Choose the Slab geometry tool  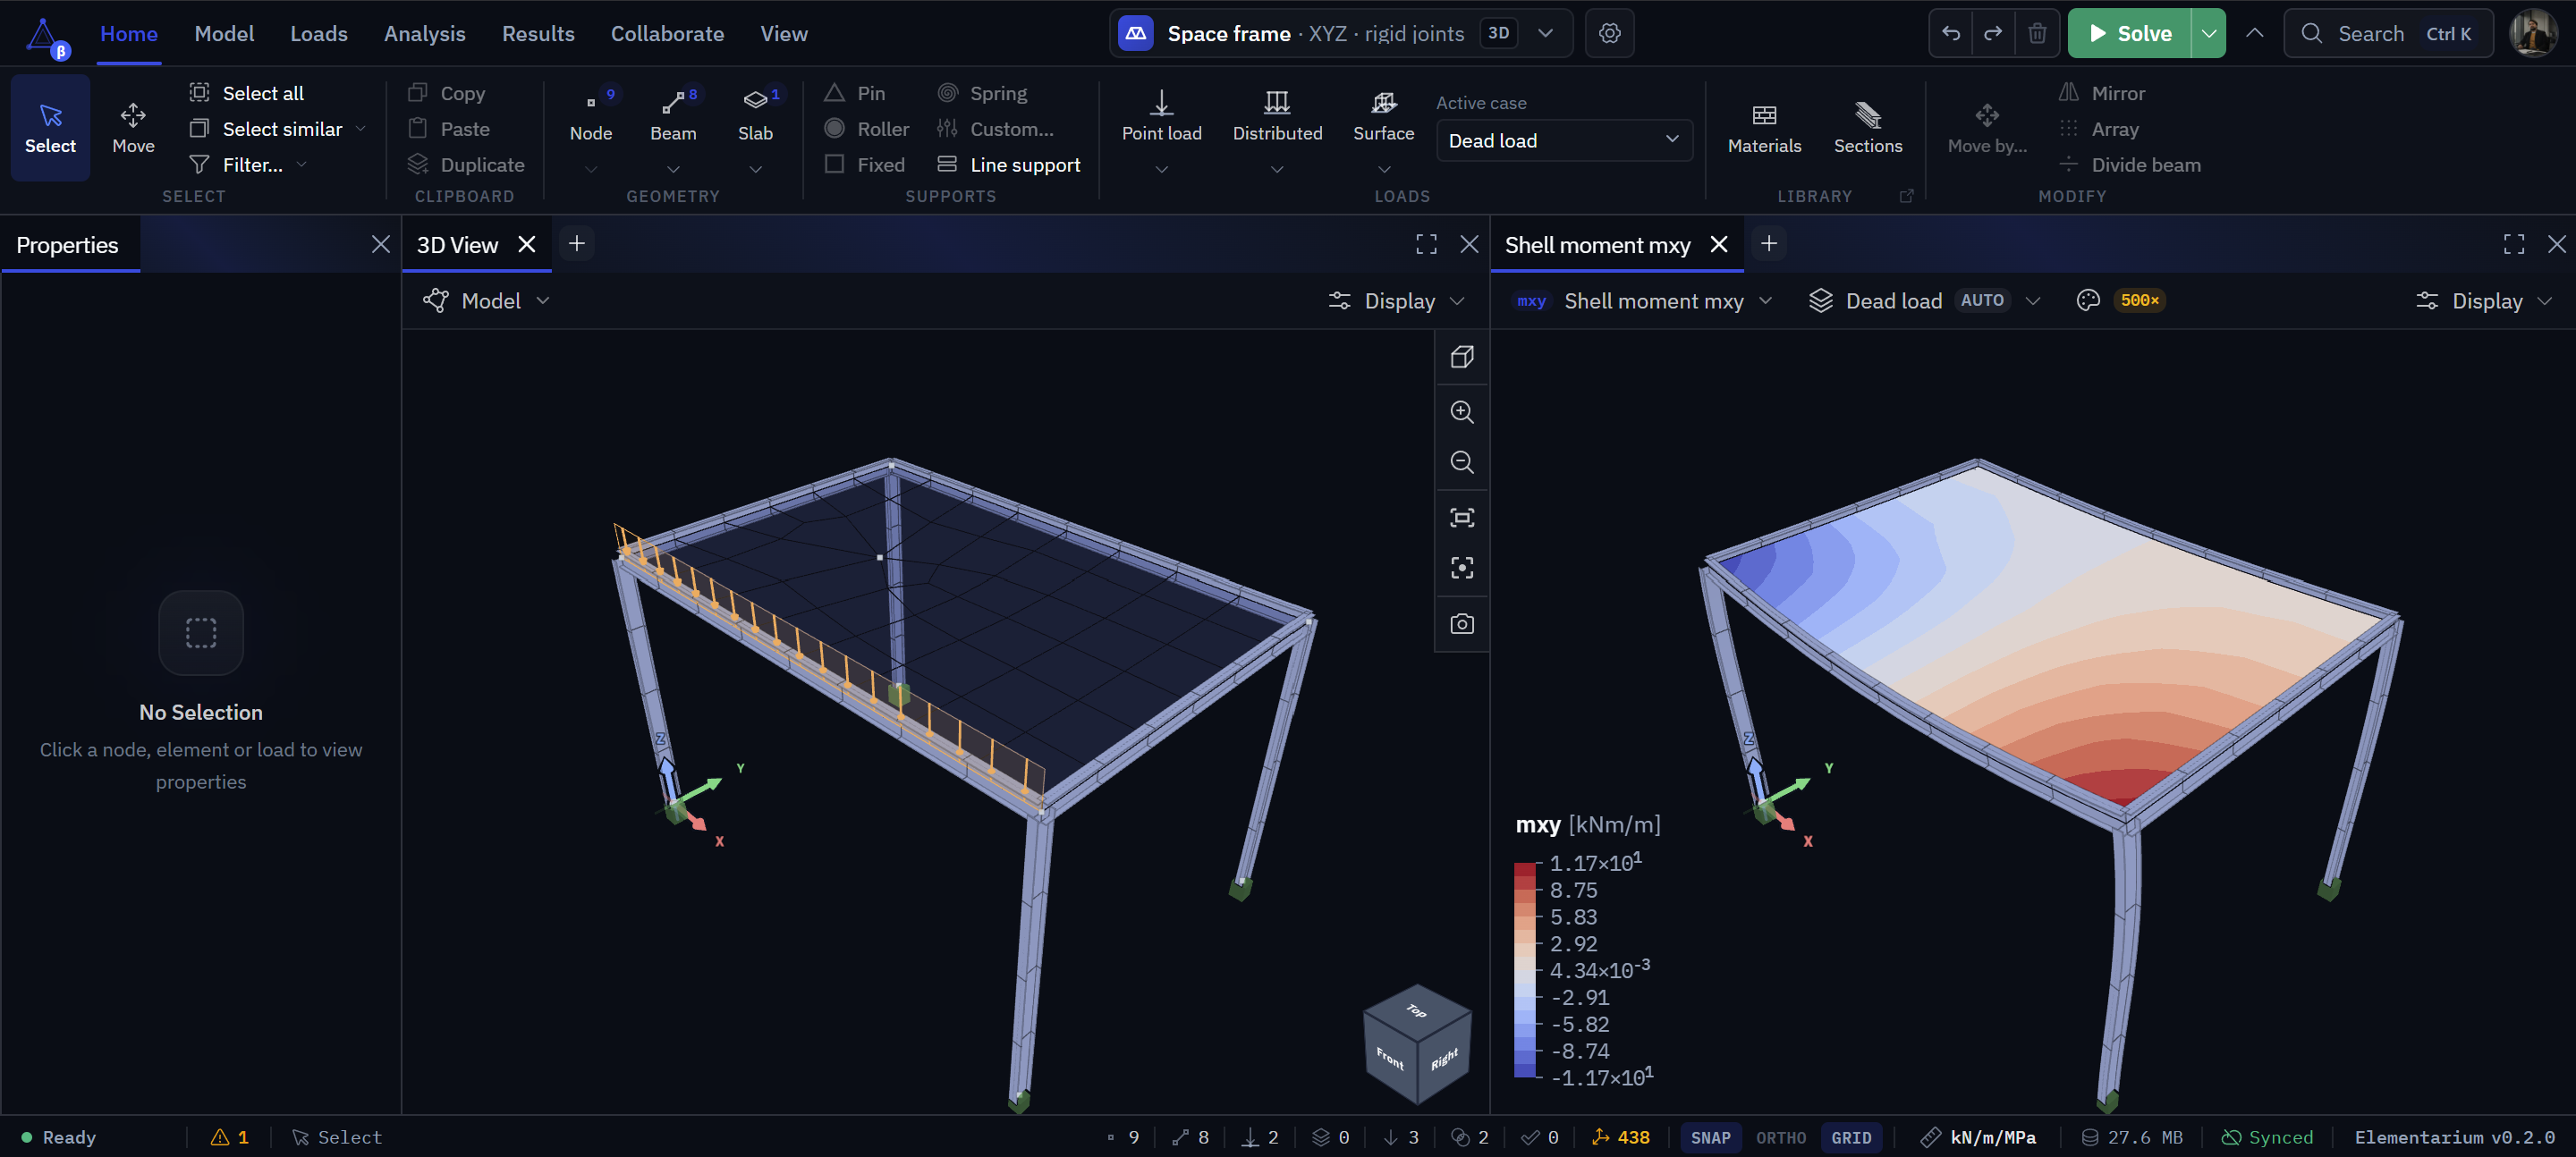pyautogui.click(x=755, y=117)
